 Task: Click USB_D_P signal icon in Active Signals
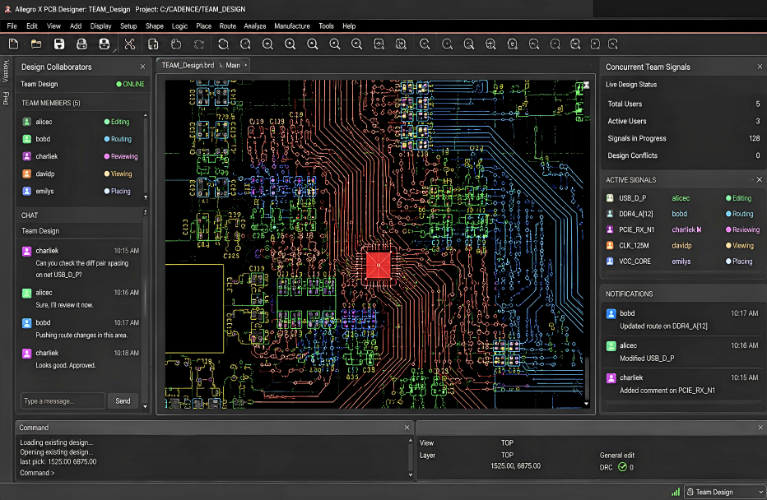[610, 198]
